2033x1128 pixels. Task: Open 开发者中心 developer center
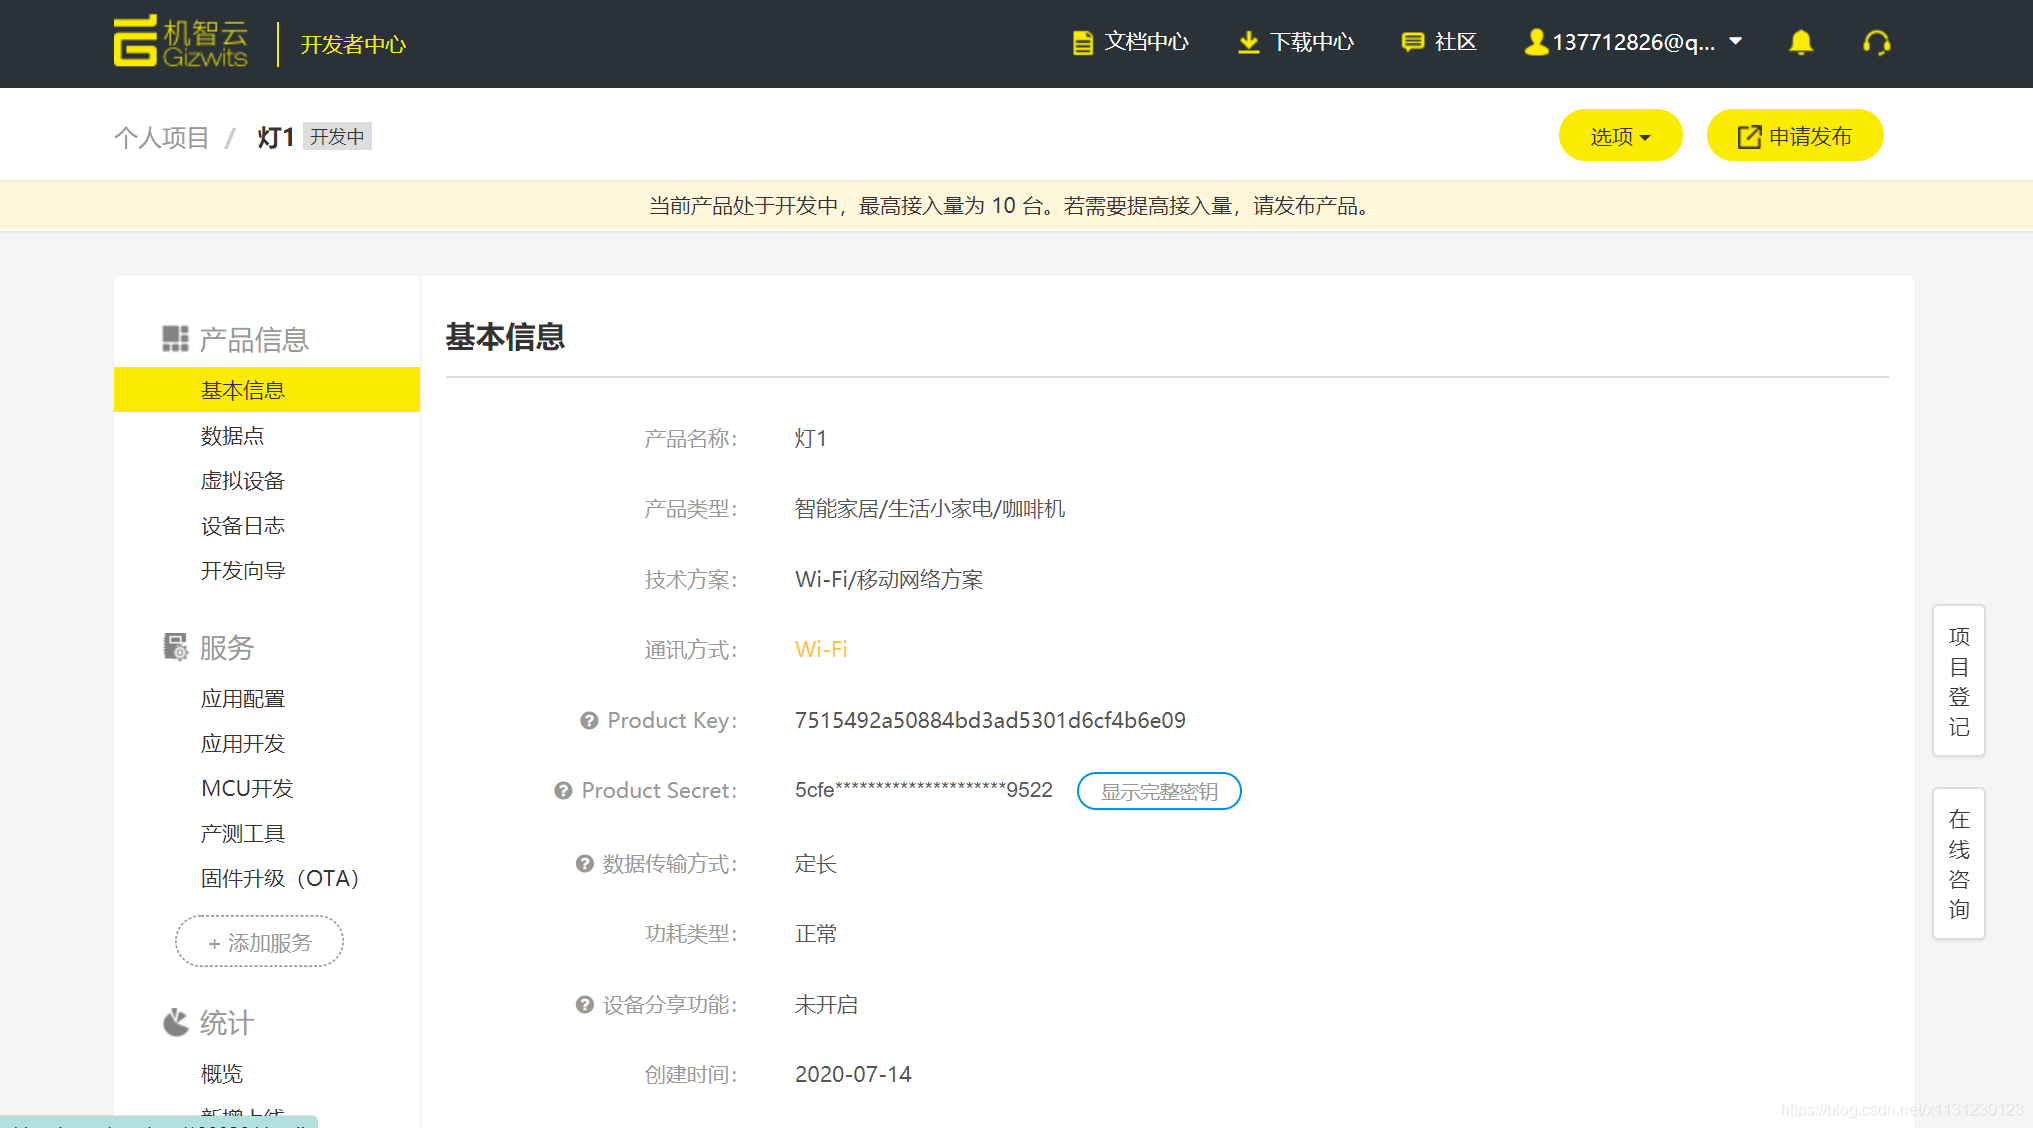point(353,44)
